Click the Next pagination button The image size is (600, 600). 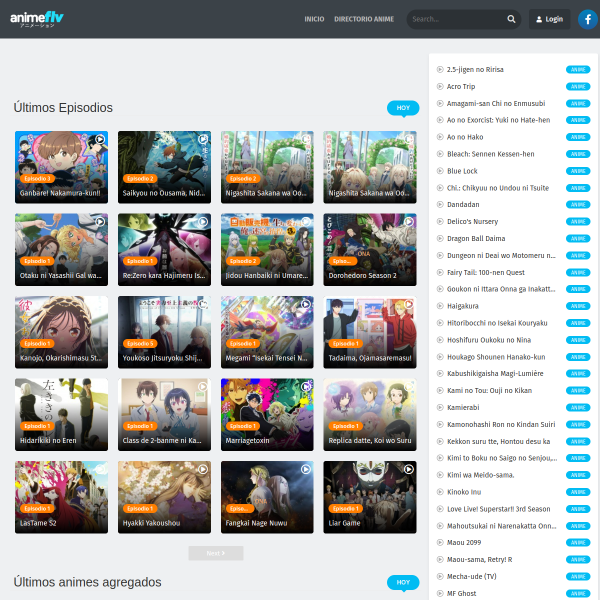click(215, 553)
